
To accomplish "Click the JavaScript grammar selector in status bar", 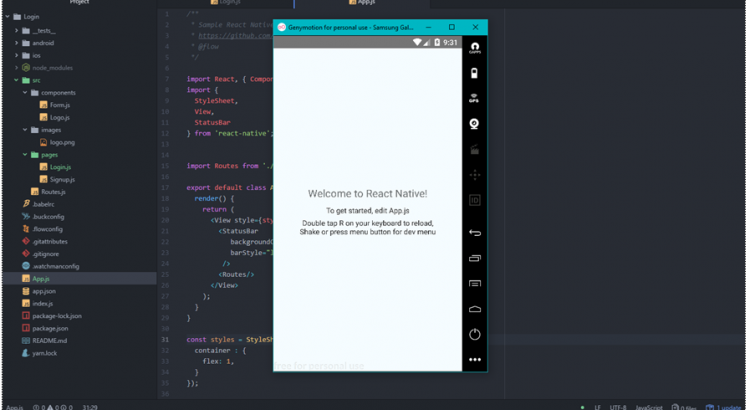I will tap(649, 406).
